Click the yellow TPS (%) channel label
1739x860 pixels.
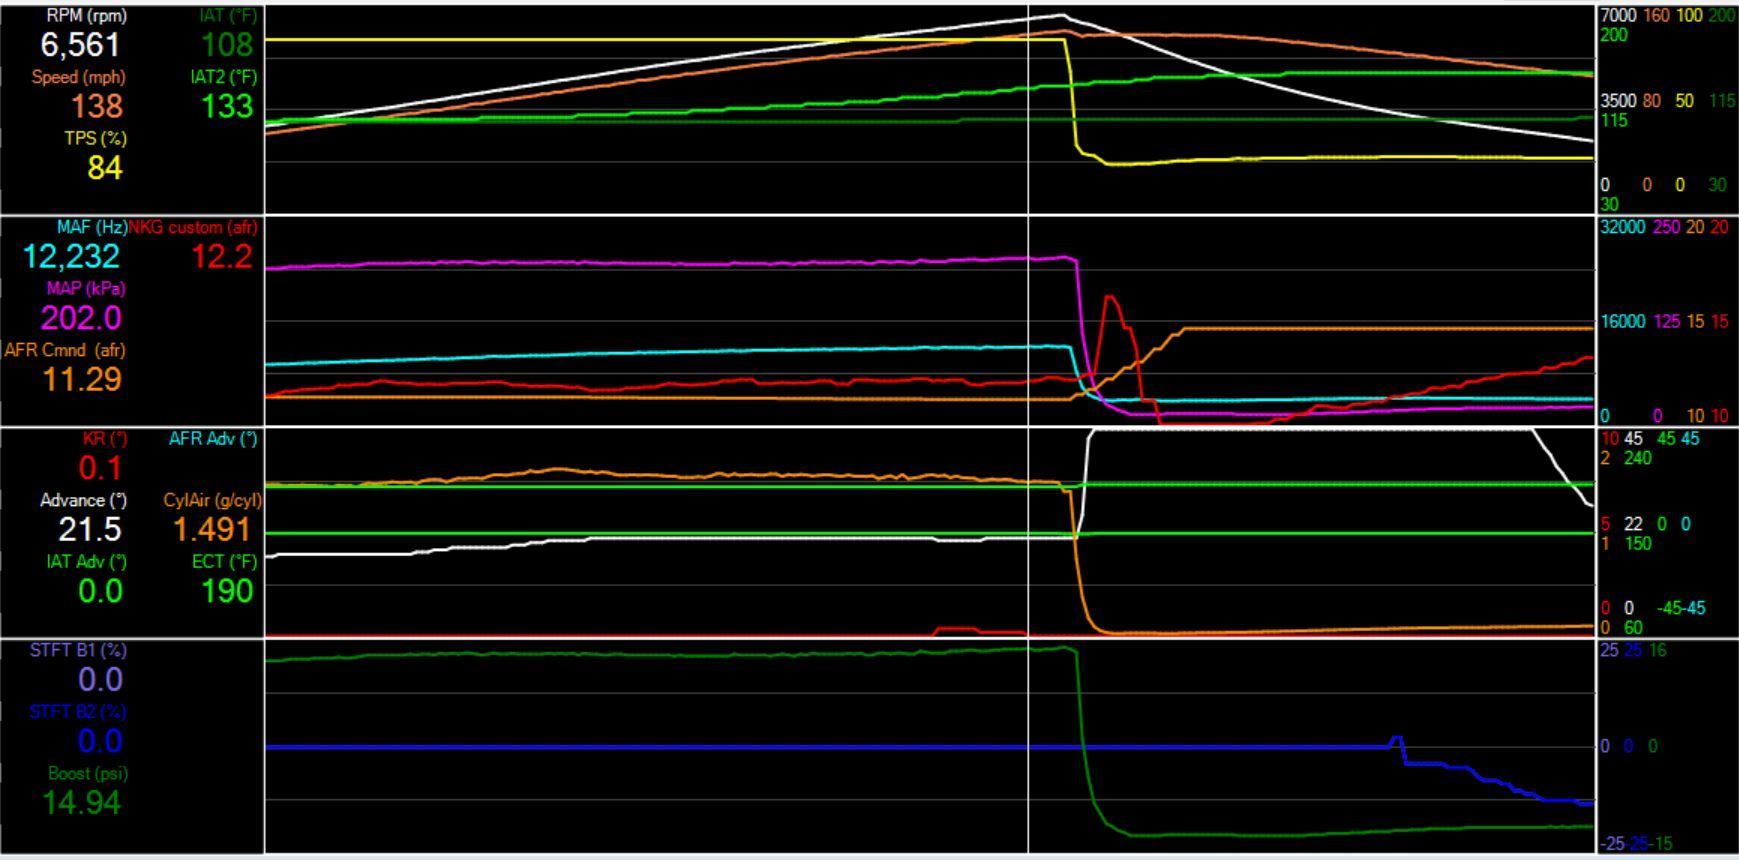pos(95,138)
